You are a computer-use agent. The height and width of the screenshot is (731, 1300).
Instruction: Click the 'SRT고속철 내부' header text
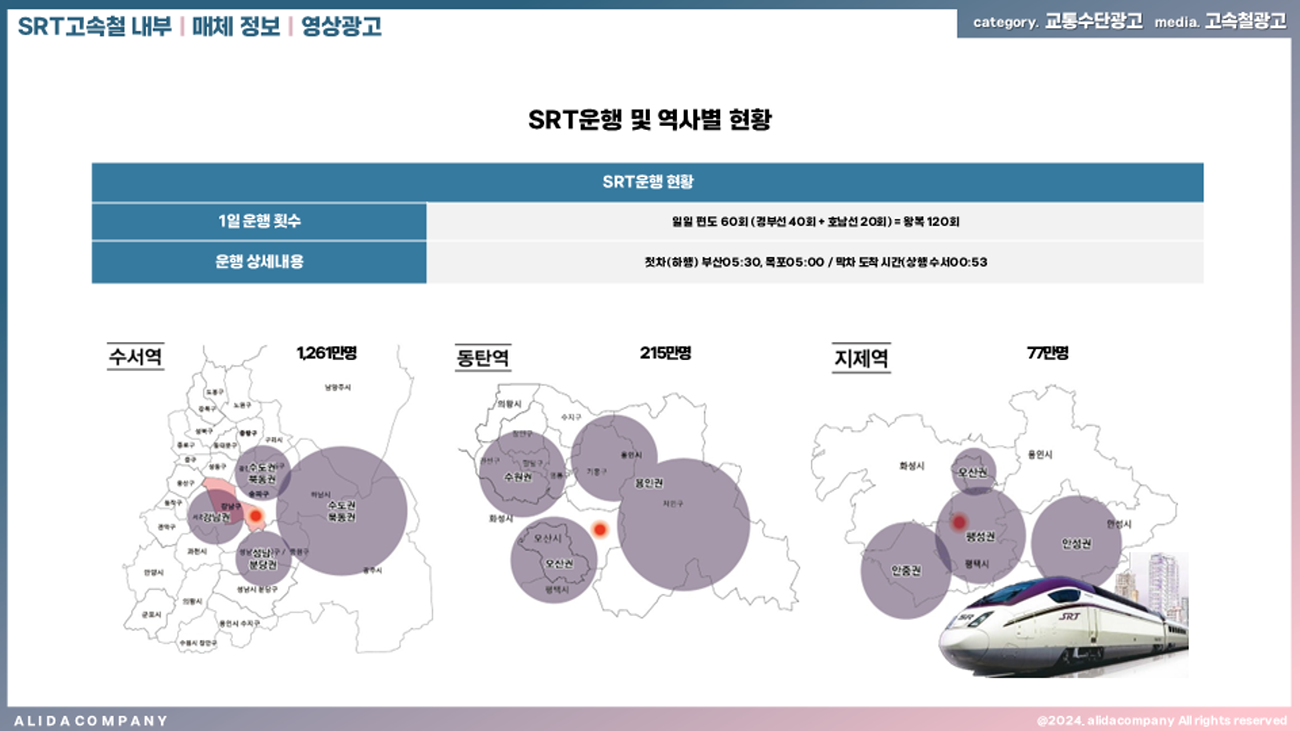tap(94, 27)
